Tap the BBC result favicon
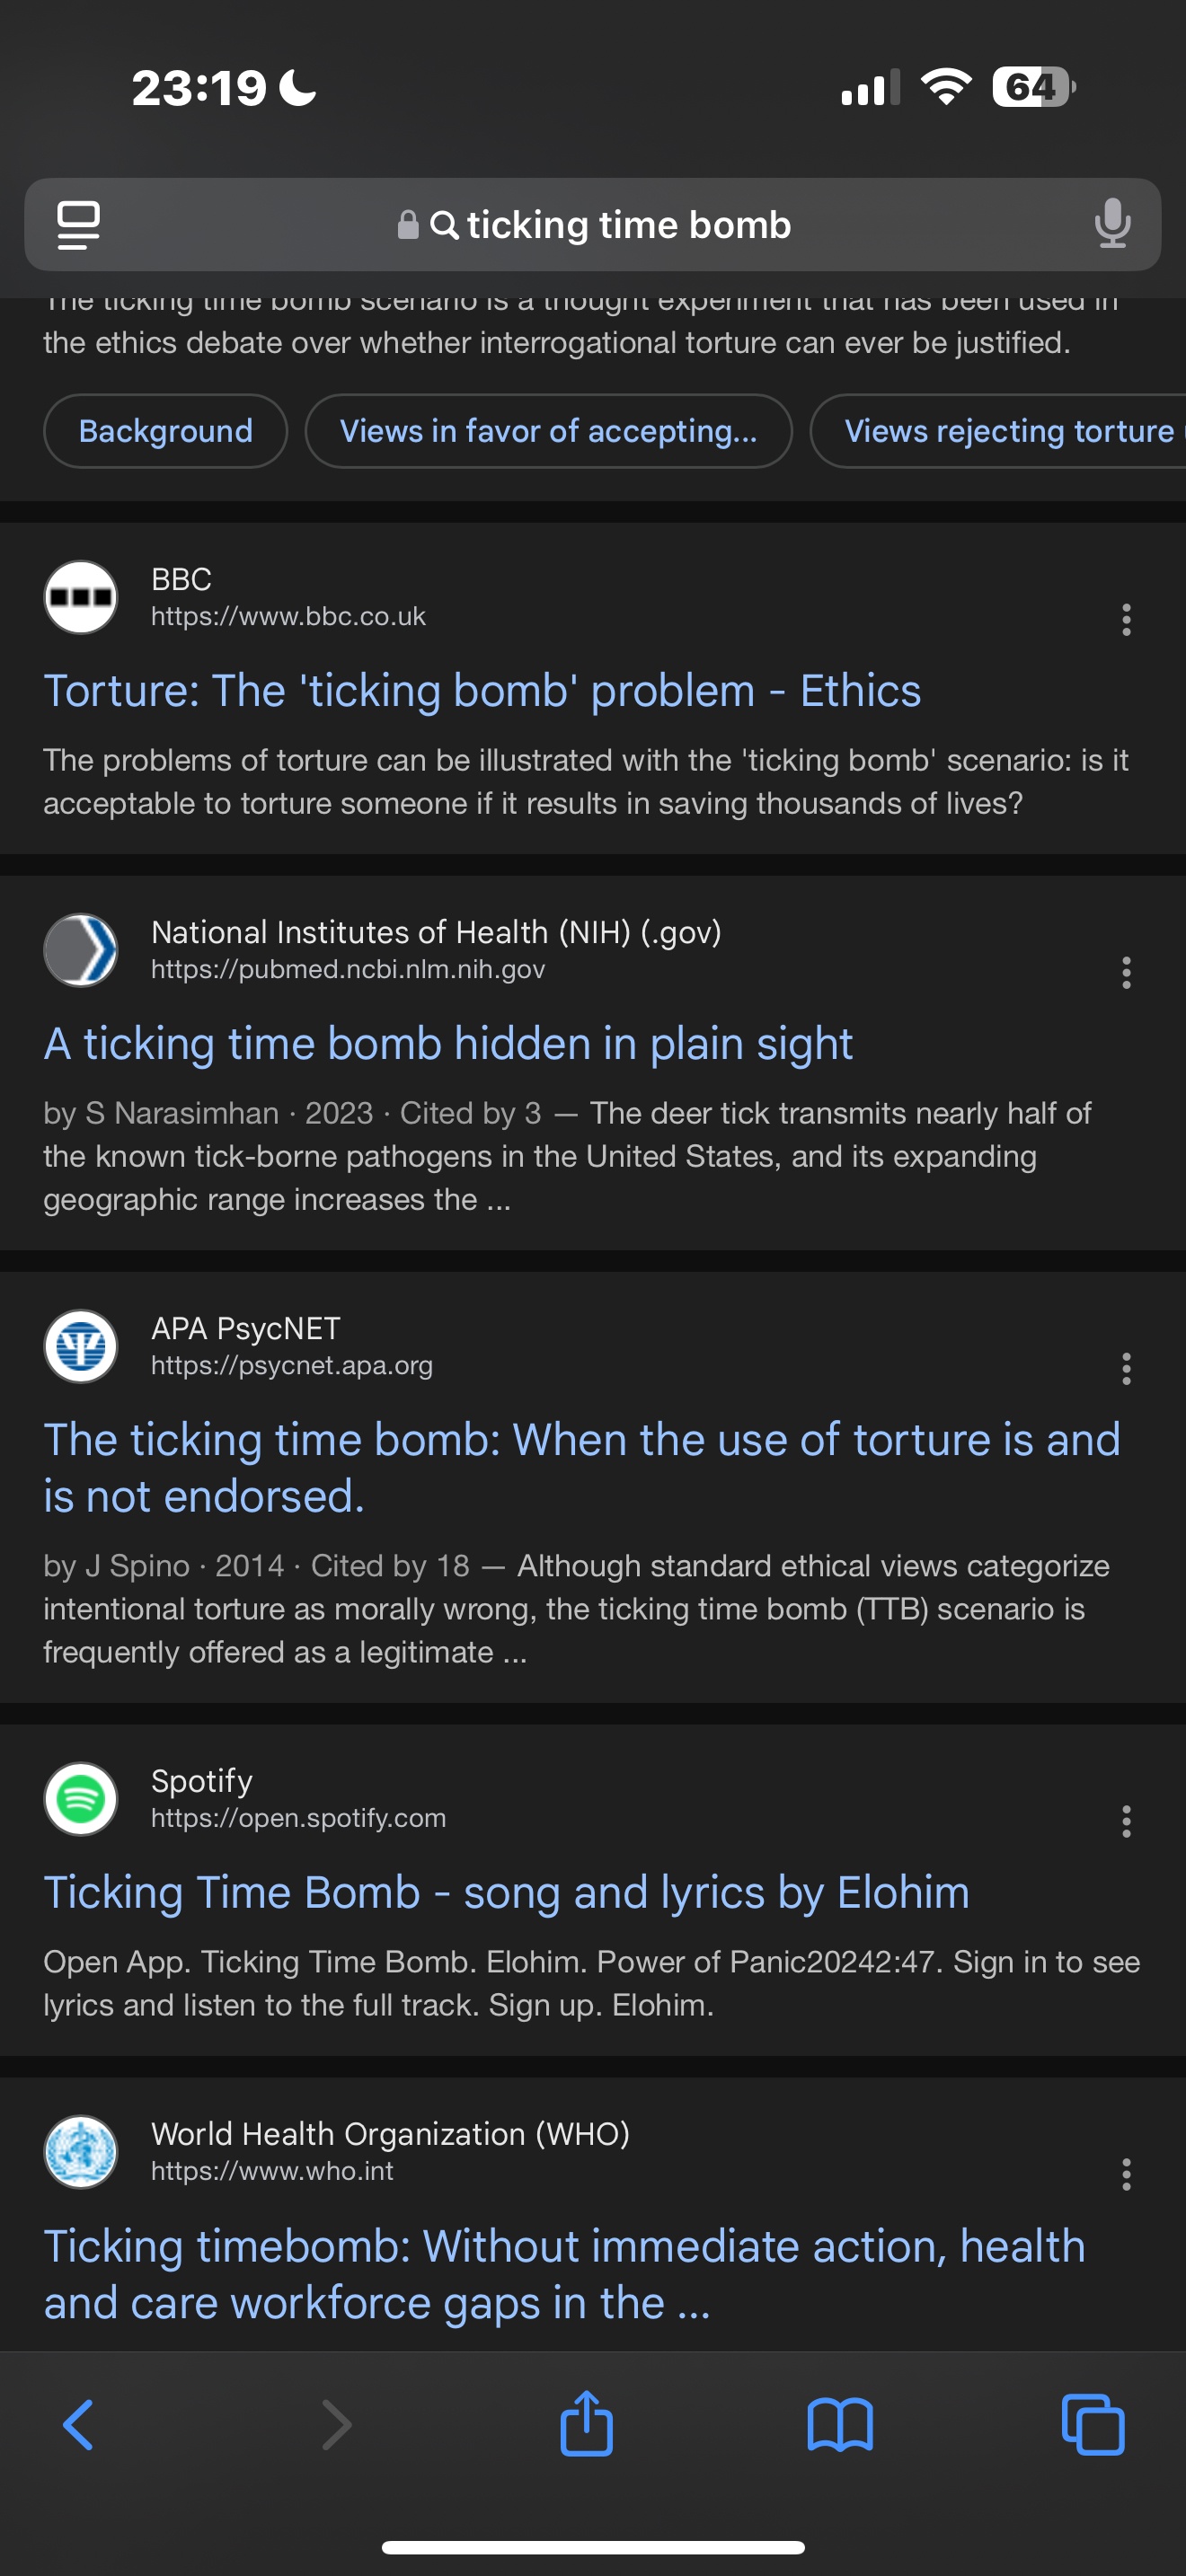The width and height of the screenshot is (1186, 2576). click(x=81, y=597)
